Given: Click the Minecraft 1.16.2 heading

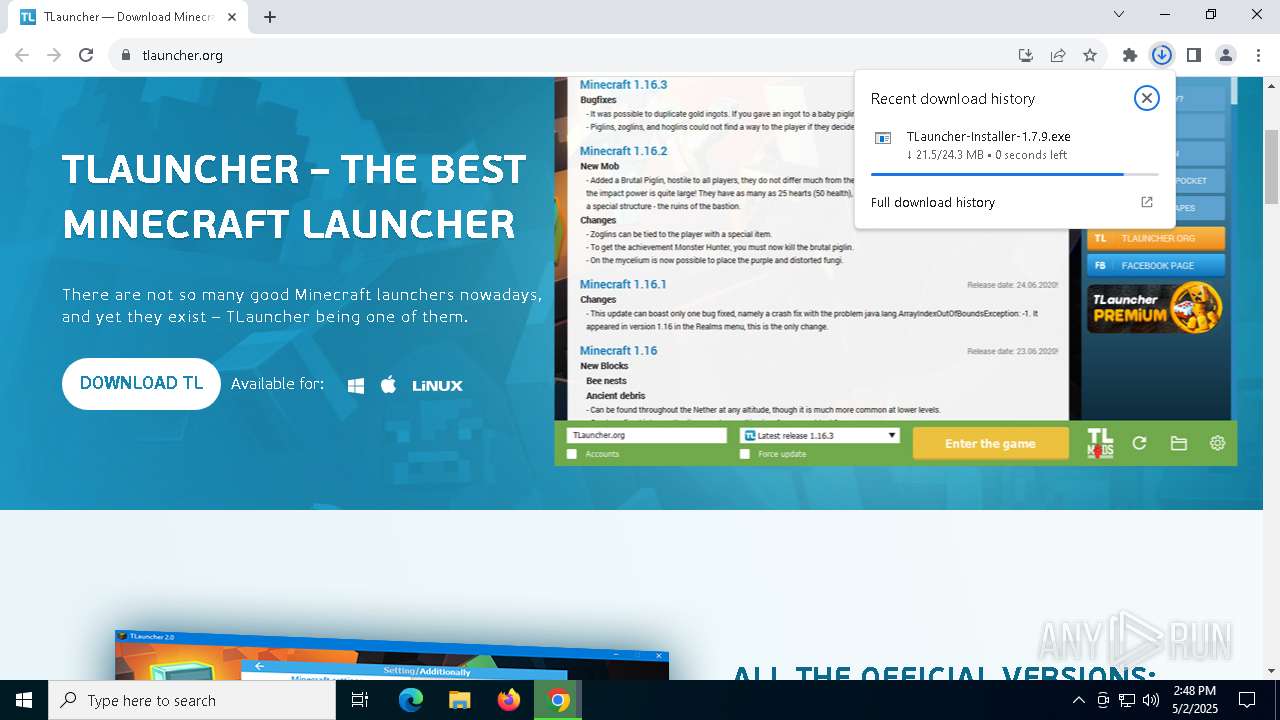Looking at the screenshot, I should pyautogui.click(x=623, y=151).
